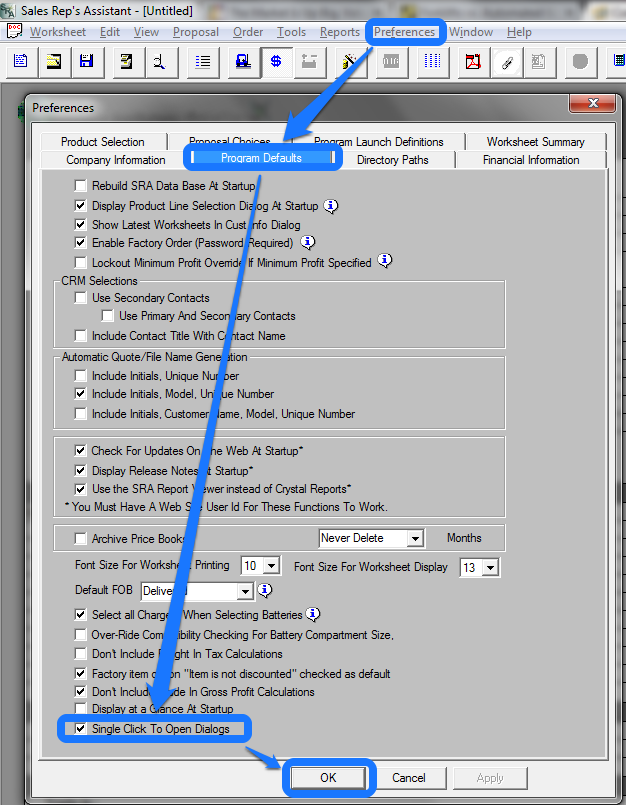Image resolution: width=626 pixels, height=805 pixels.
Task: Click the info icon beside Select all Chargers
Action: (x=313, y=614)
